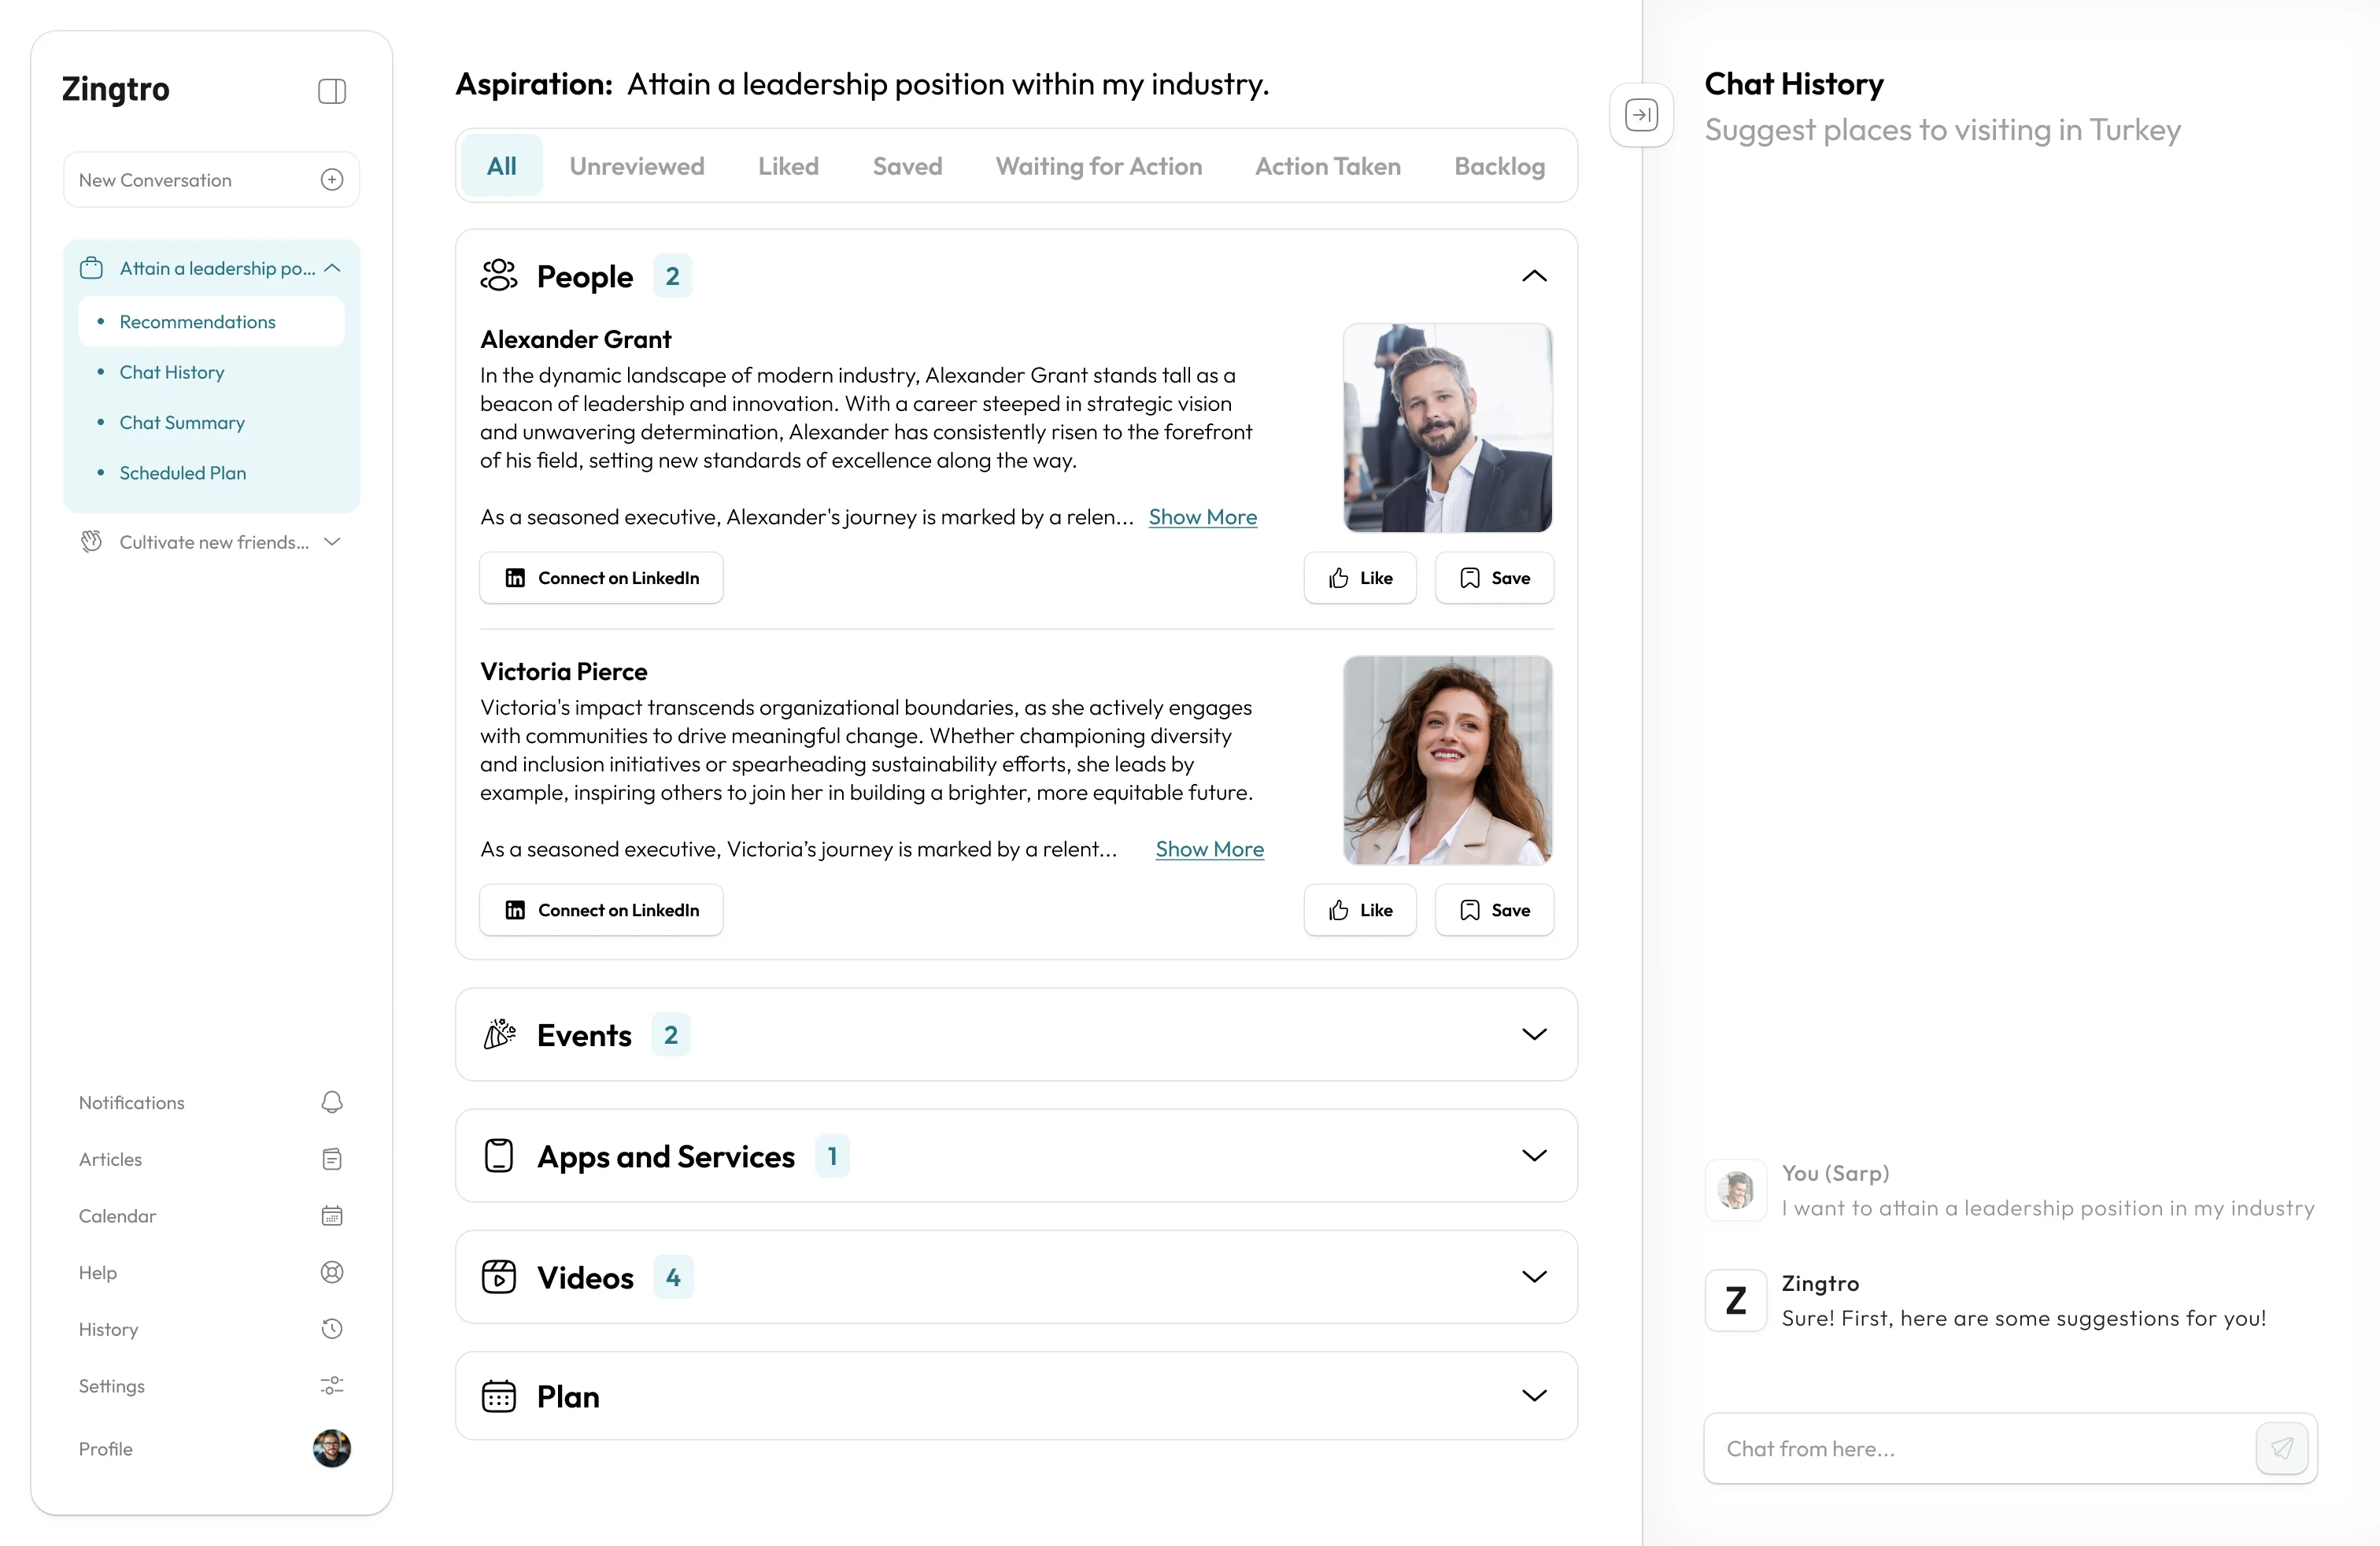Like Alexander Grant's recommendation
The image size is (2380, 1546).
[1360, 578]
